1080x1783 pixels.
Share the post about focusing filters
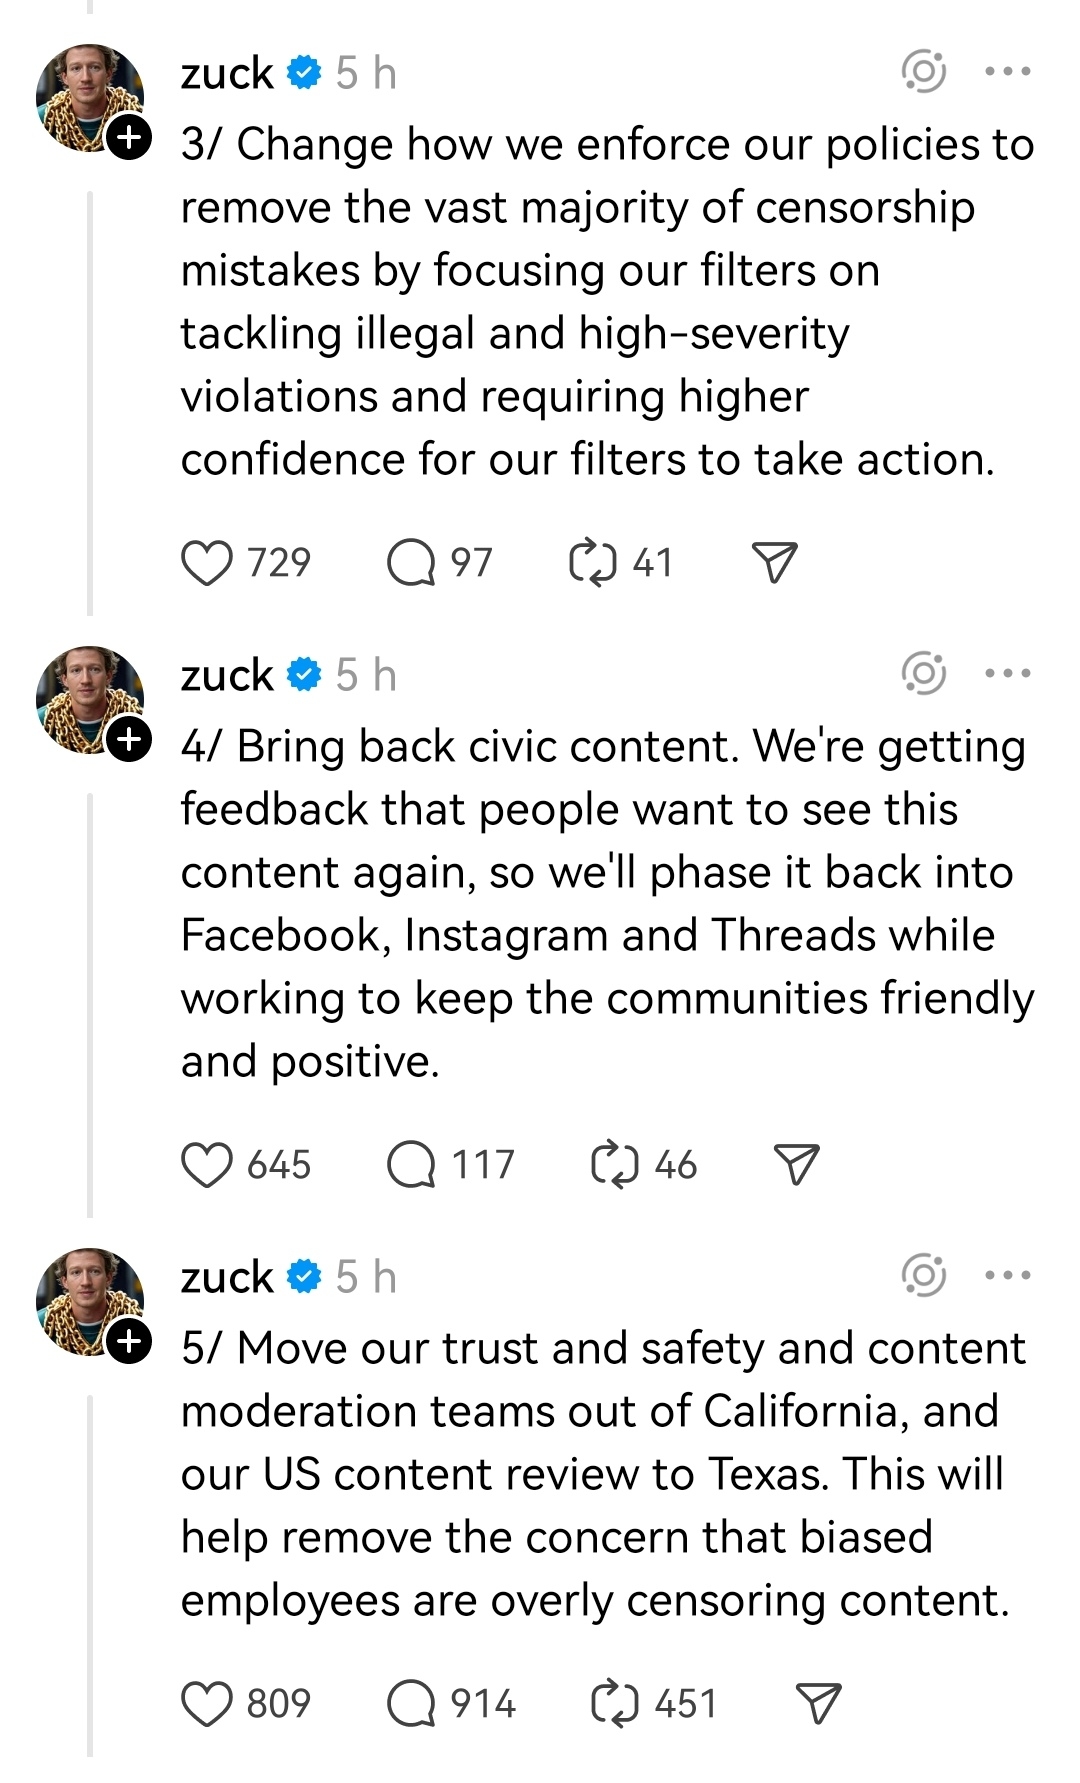coord(774,563)
